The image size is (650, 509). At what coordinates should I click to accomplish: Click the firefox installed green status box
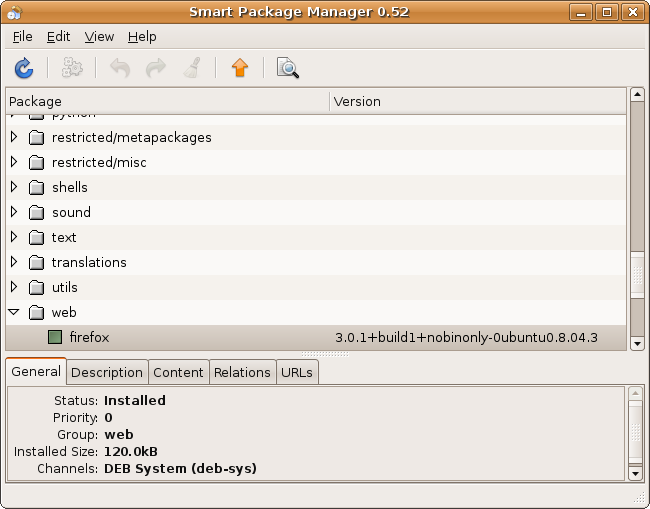coord(55,337)
